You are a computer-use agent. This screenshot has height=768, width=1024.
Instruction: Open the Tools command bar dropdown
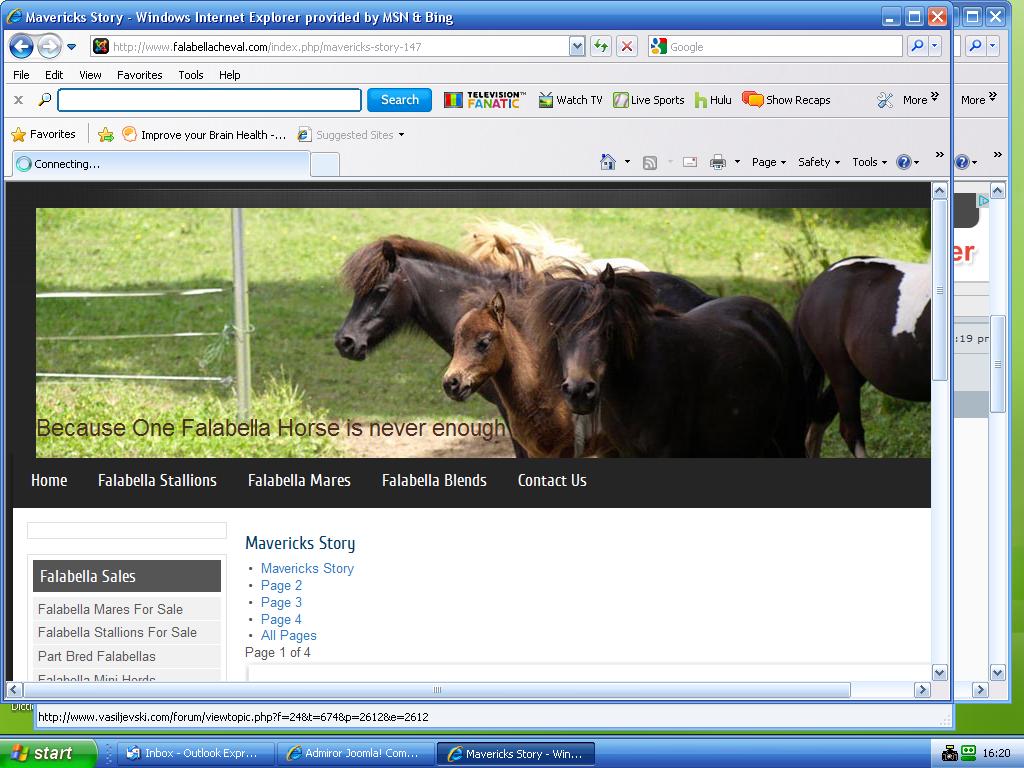(869, 162)
